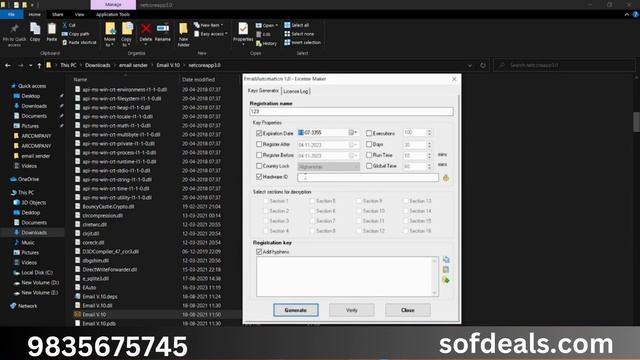Go back with Explorer back arrow

coord(8,65)
